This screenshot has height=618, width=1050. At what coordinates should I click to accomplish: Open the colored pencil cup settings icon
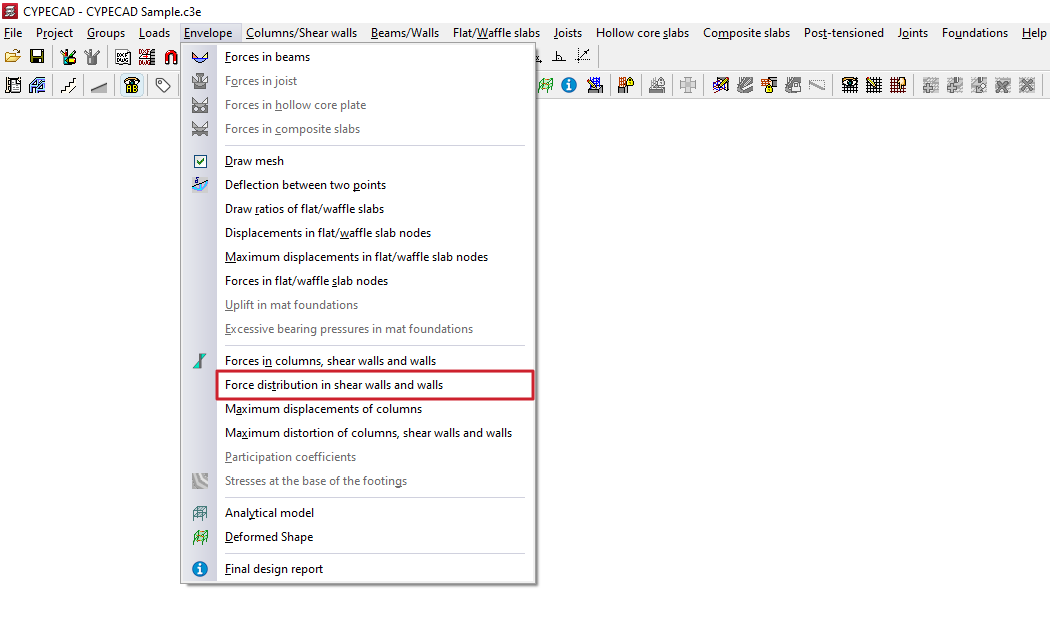(x=68, y=57)
